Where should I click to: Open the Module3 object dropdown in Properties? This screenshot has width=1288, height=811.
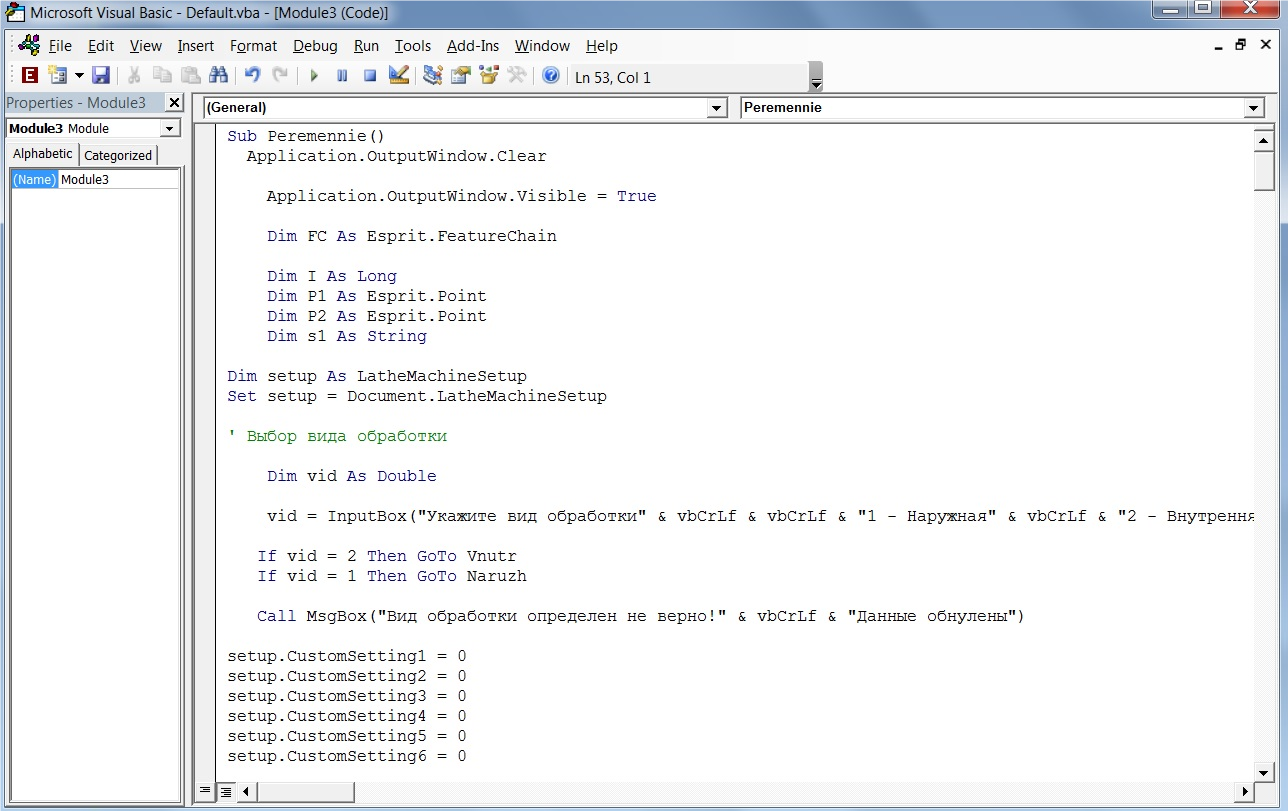point(169,129)
